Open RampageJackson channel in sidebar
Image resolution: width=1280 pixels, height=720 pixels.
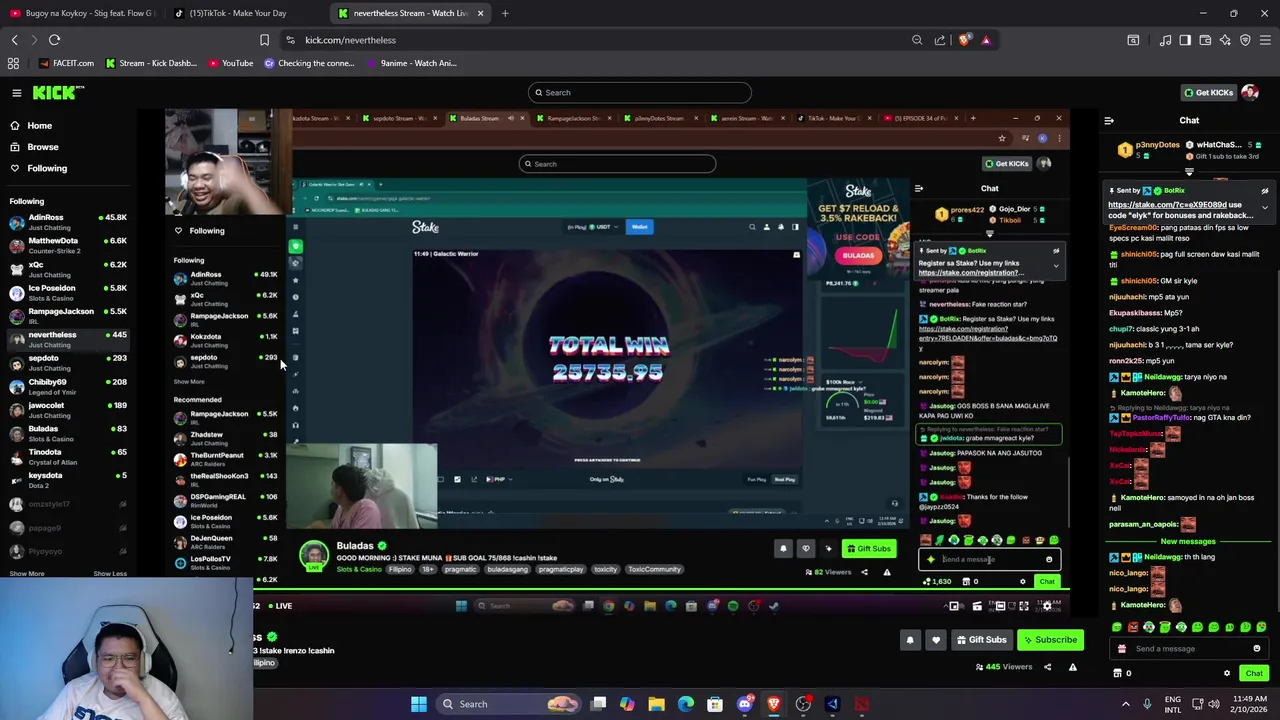(66, 316)
